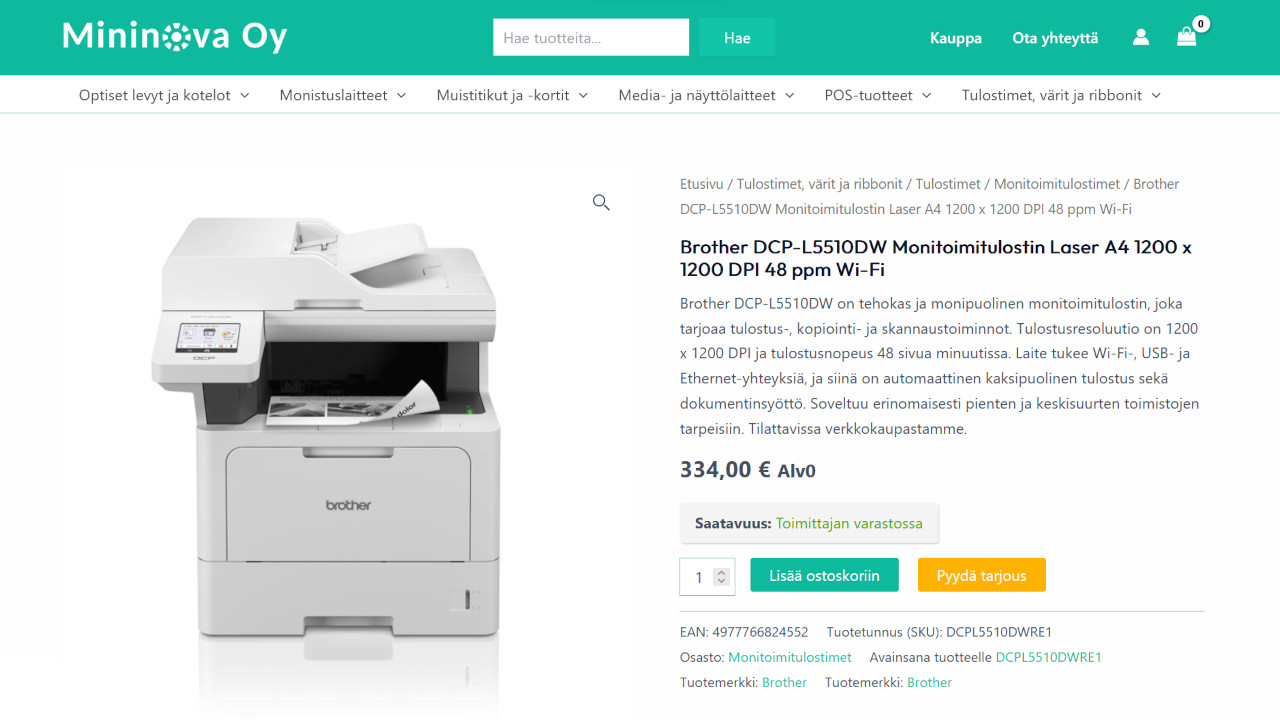Focus the Hae tuotteita search field

(591, 37)
